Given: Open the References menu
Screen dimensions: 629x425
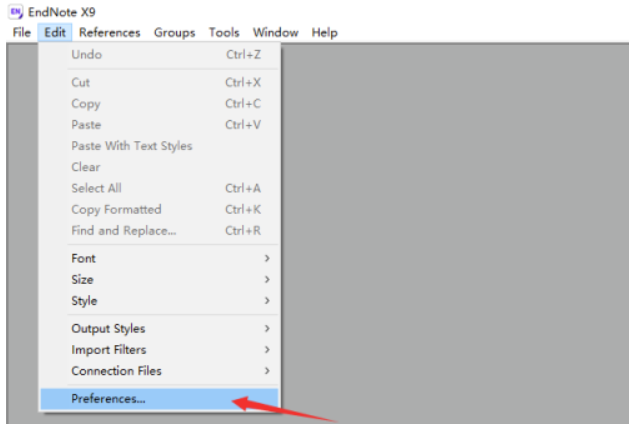Looking at the screenshot, I should (x=110, y=33).
